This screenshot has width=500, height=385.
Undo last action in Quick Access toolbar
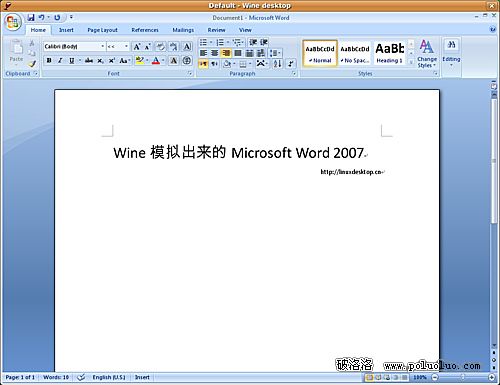point(42,17)
